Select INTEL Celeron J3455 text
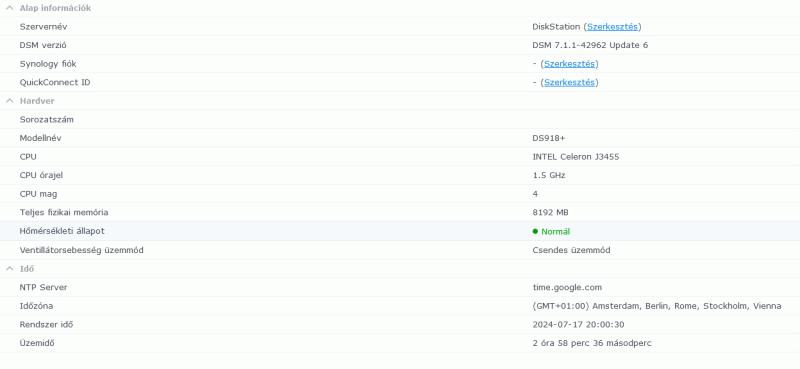Viewport: 800px width, 369px height. [x=576, y=157]
